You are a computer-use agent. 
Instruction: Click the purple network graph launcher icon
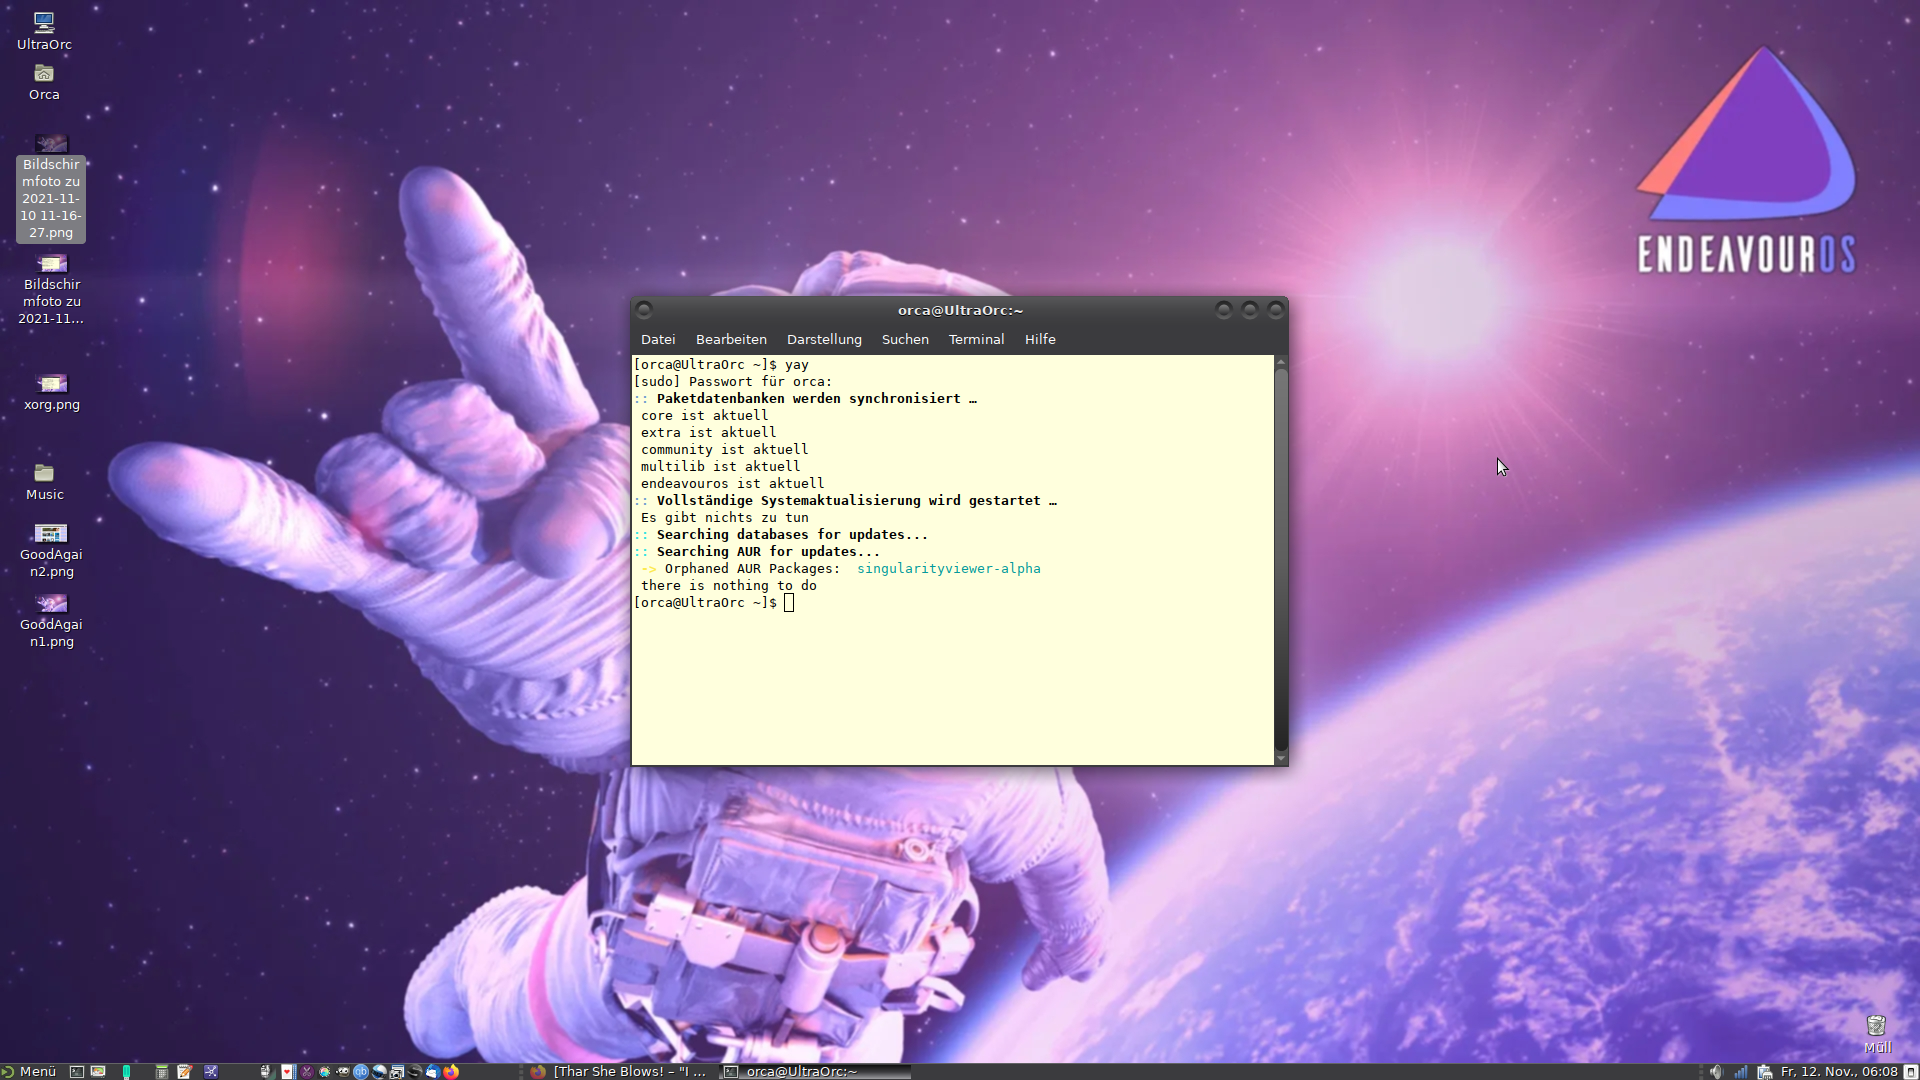pos(211,1071)
